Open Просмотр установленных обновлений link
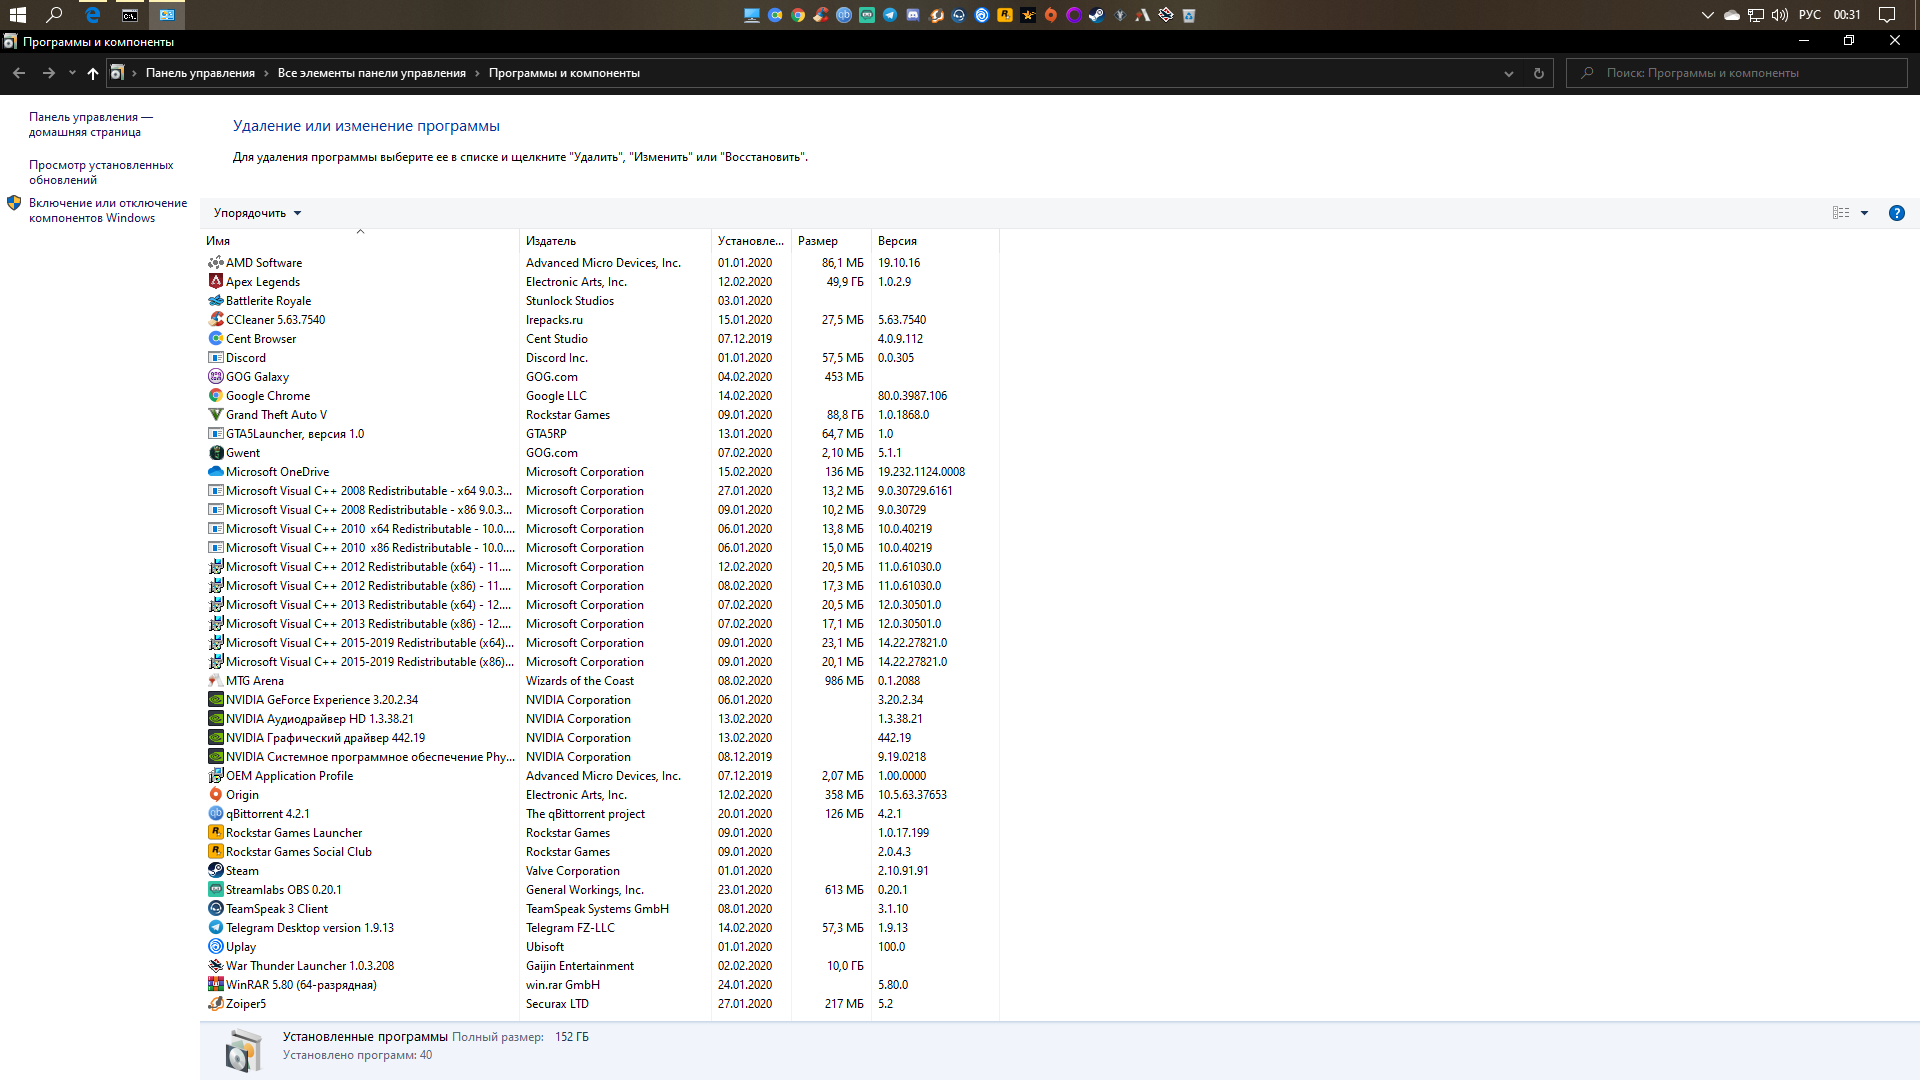Image resolution: width=1920 pixels, height=1080 pixels. point(101,172)
